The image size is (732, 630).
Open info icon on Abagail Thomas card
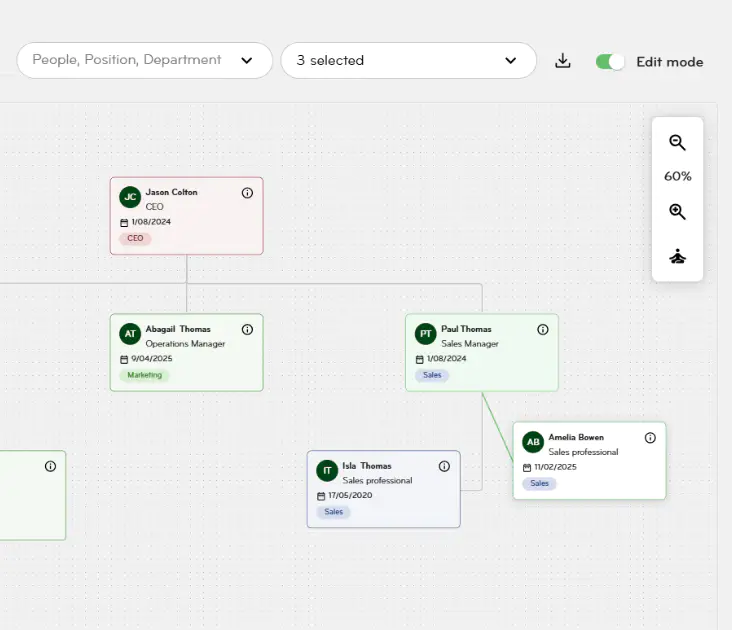pyautogui.click(x=247, y=329)
